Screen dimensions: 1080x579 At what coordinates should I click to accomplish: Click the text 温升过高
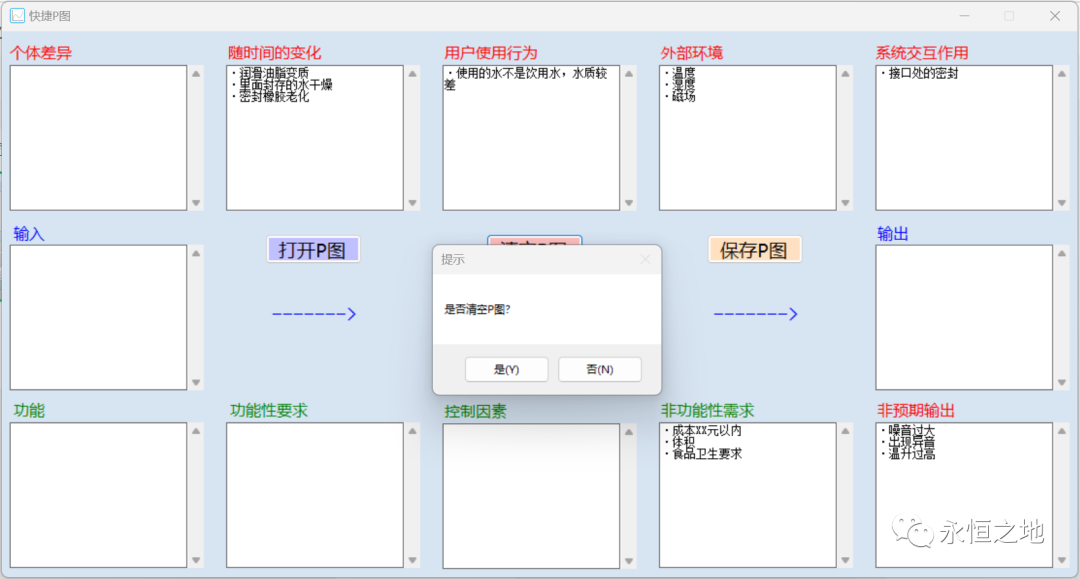(911, 454)
